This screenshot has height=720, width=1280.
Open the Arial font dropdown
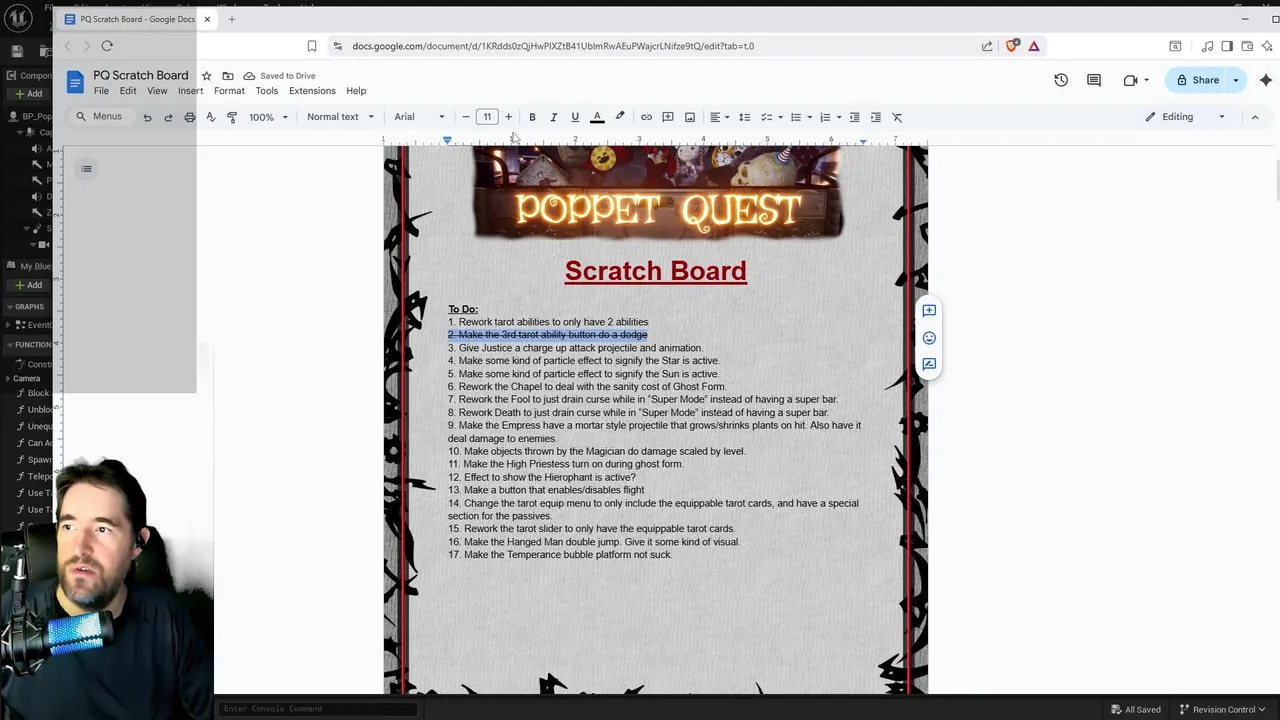point(419,117)
